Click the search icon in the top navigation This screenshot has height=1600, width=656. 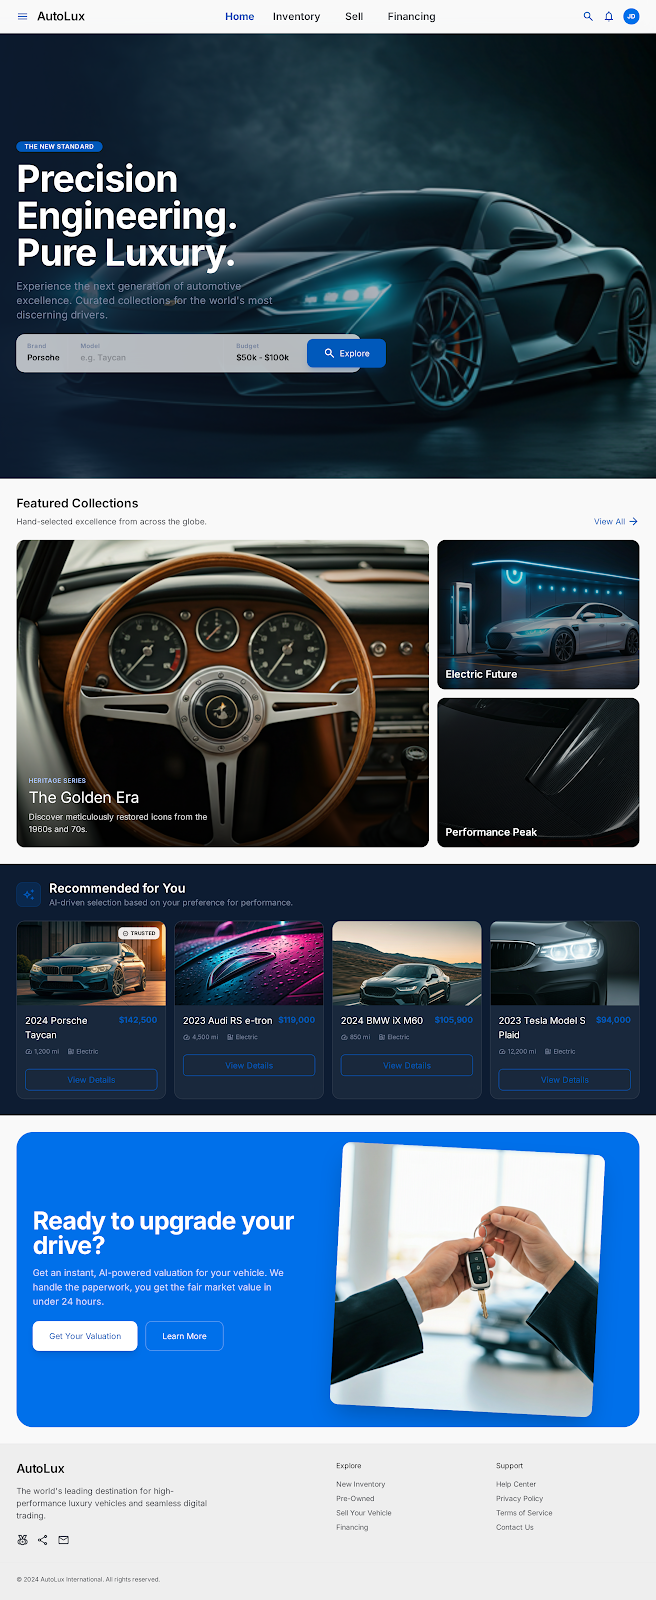[588, 17]
